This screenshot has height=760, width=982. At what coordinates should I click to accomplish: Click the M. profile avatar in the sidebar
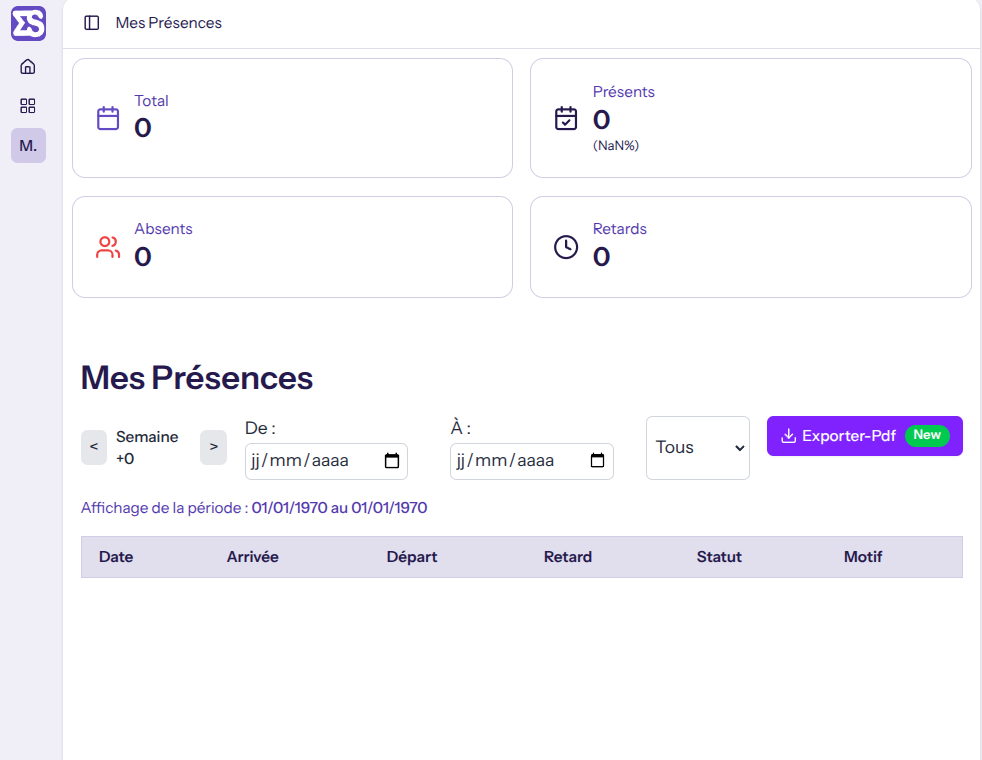[x=27, y=145]
